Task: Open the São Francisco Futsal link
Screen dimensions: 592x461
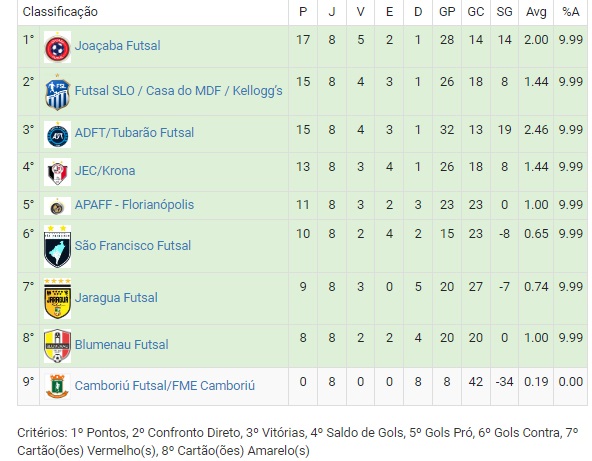Action: click(x=133, y=245)
